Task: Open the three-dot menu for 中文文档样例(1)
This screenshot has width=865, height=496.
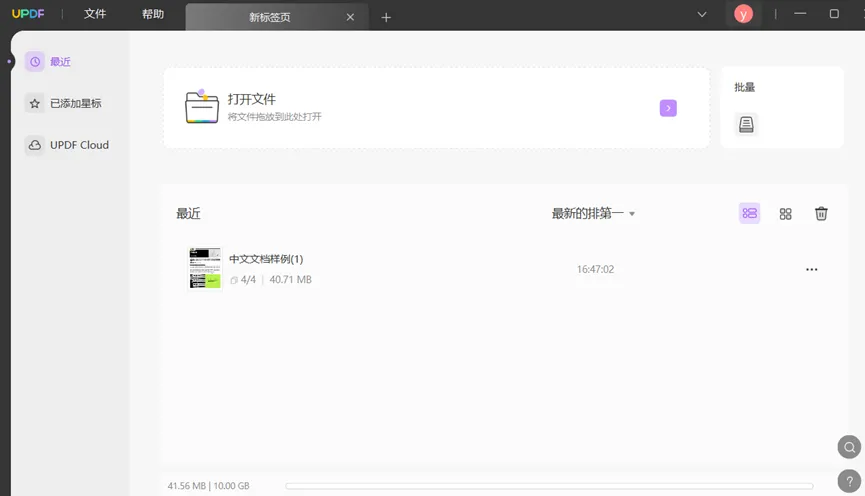Action: point(811,269)
